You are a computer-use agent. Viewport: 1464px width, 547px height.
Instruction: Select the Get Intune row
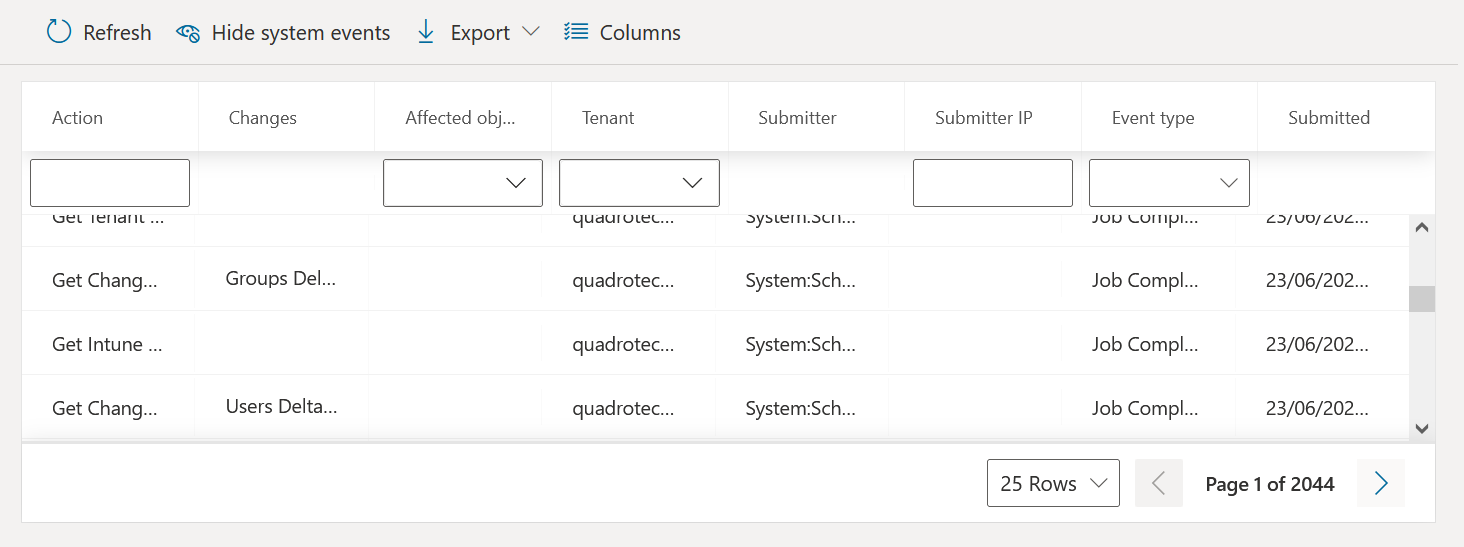click(x=107, y=344)
